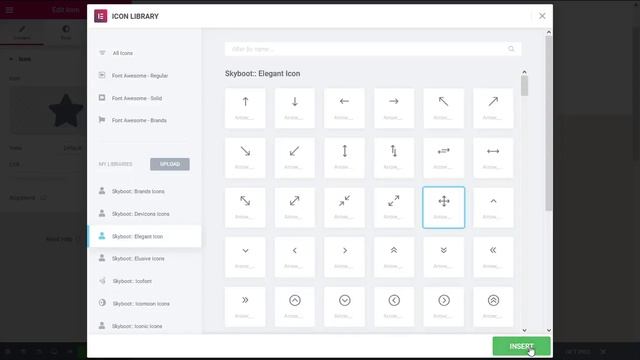Screen dimensions: 640x360
Task: Open Skyboot Elegant Icon library
Action: point(144,236)
